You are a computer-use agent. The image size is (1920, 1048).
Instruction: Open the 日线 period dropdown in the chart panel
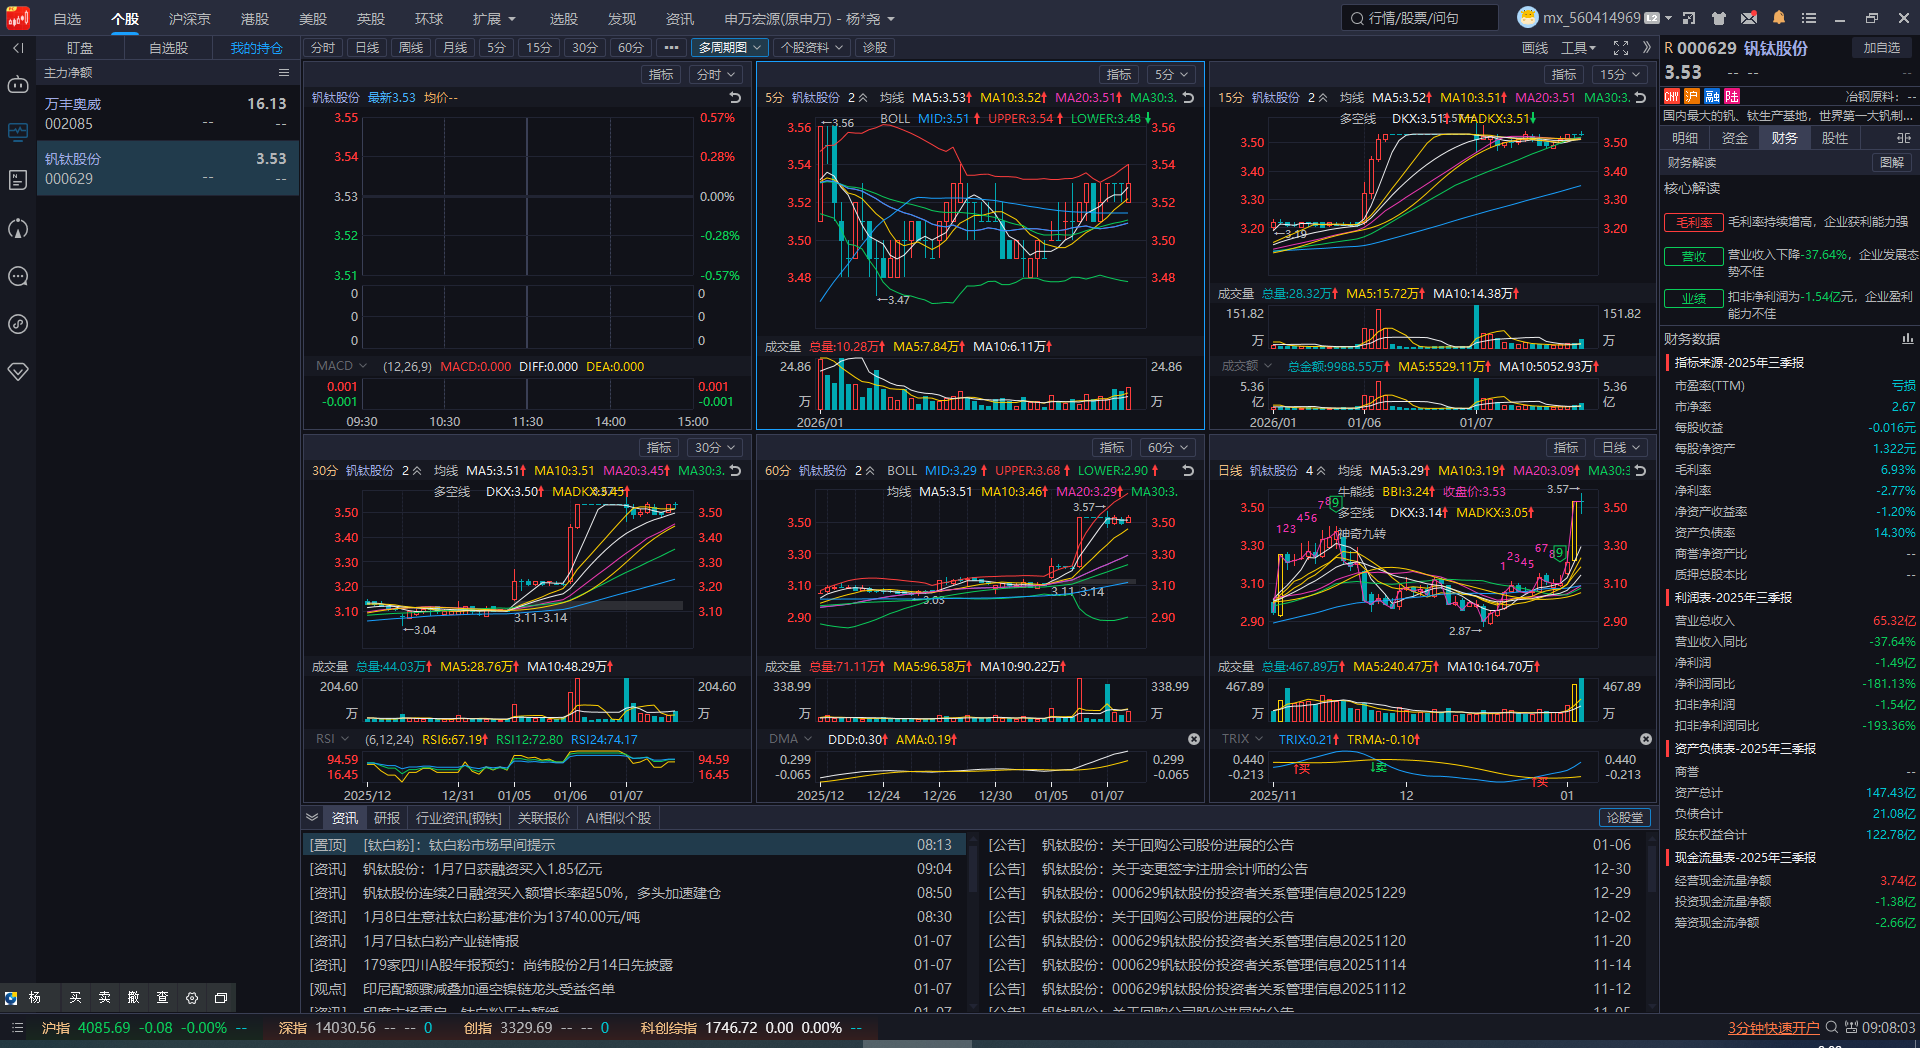(x=1621, y=448)
